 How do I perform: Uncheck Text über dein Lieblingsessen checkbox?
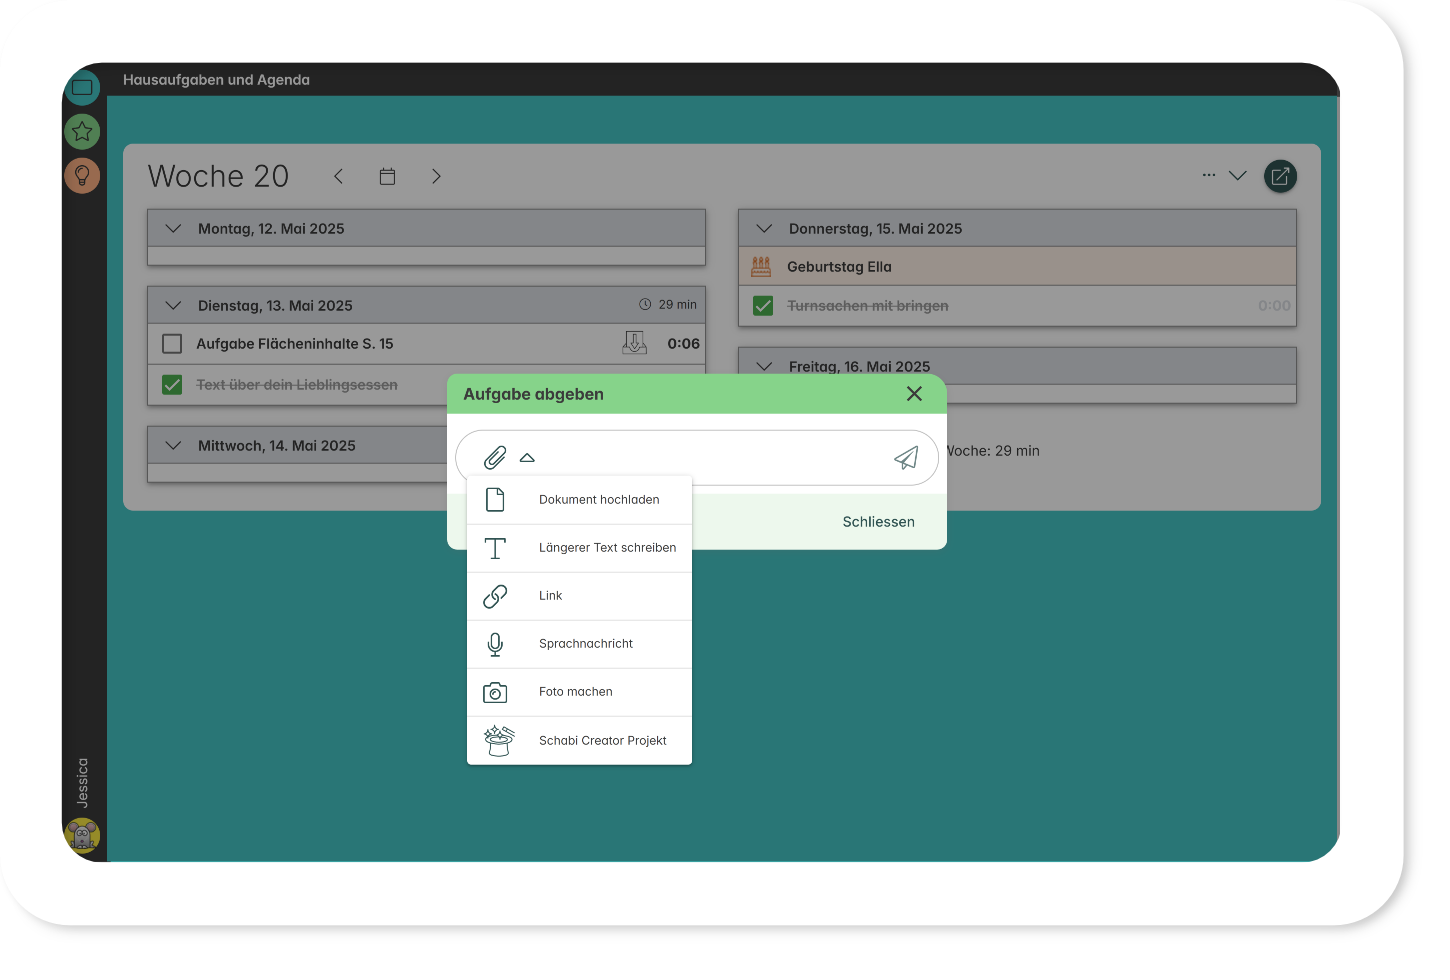click(x=172, y=385)
